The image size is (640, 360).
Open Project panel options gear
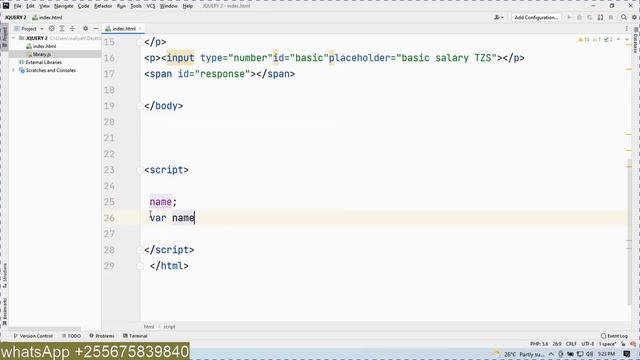[x=85, y=29]
